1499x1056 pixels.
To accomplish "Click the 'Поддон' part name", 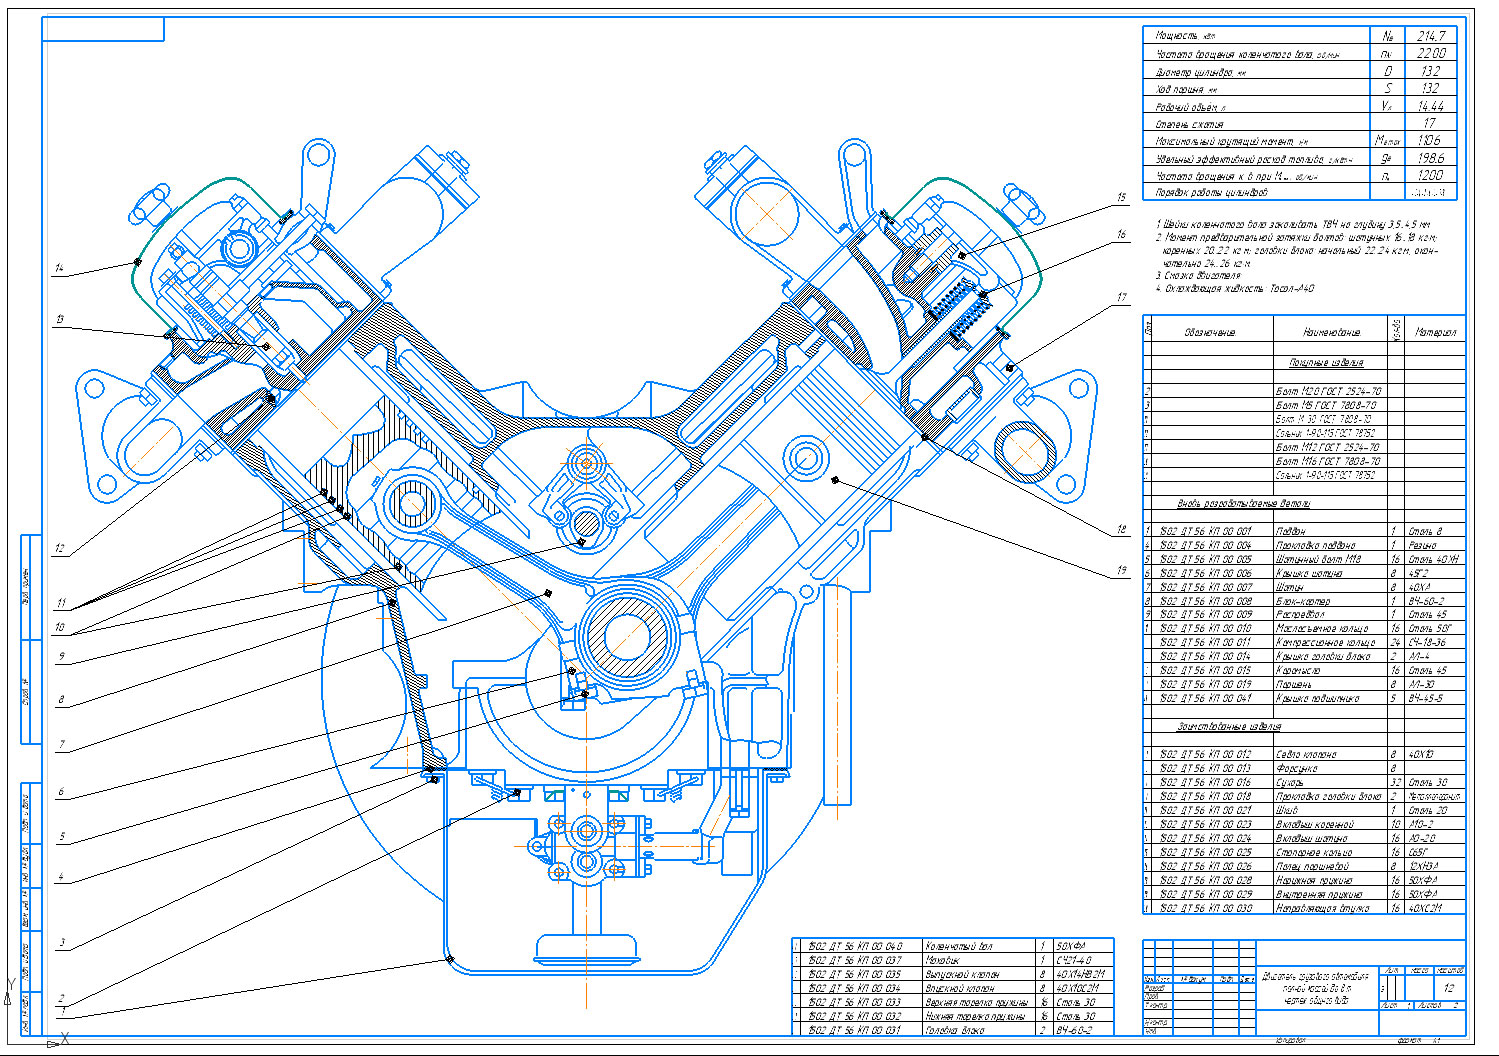I will tap(1291, 532).
